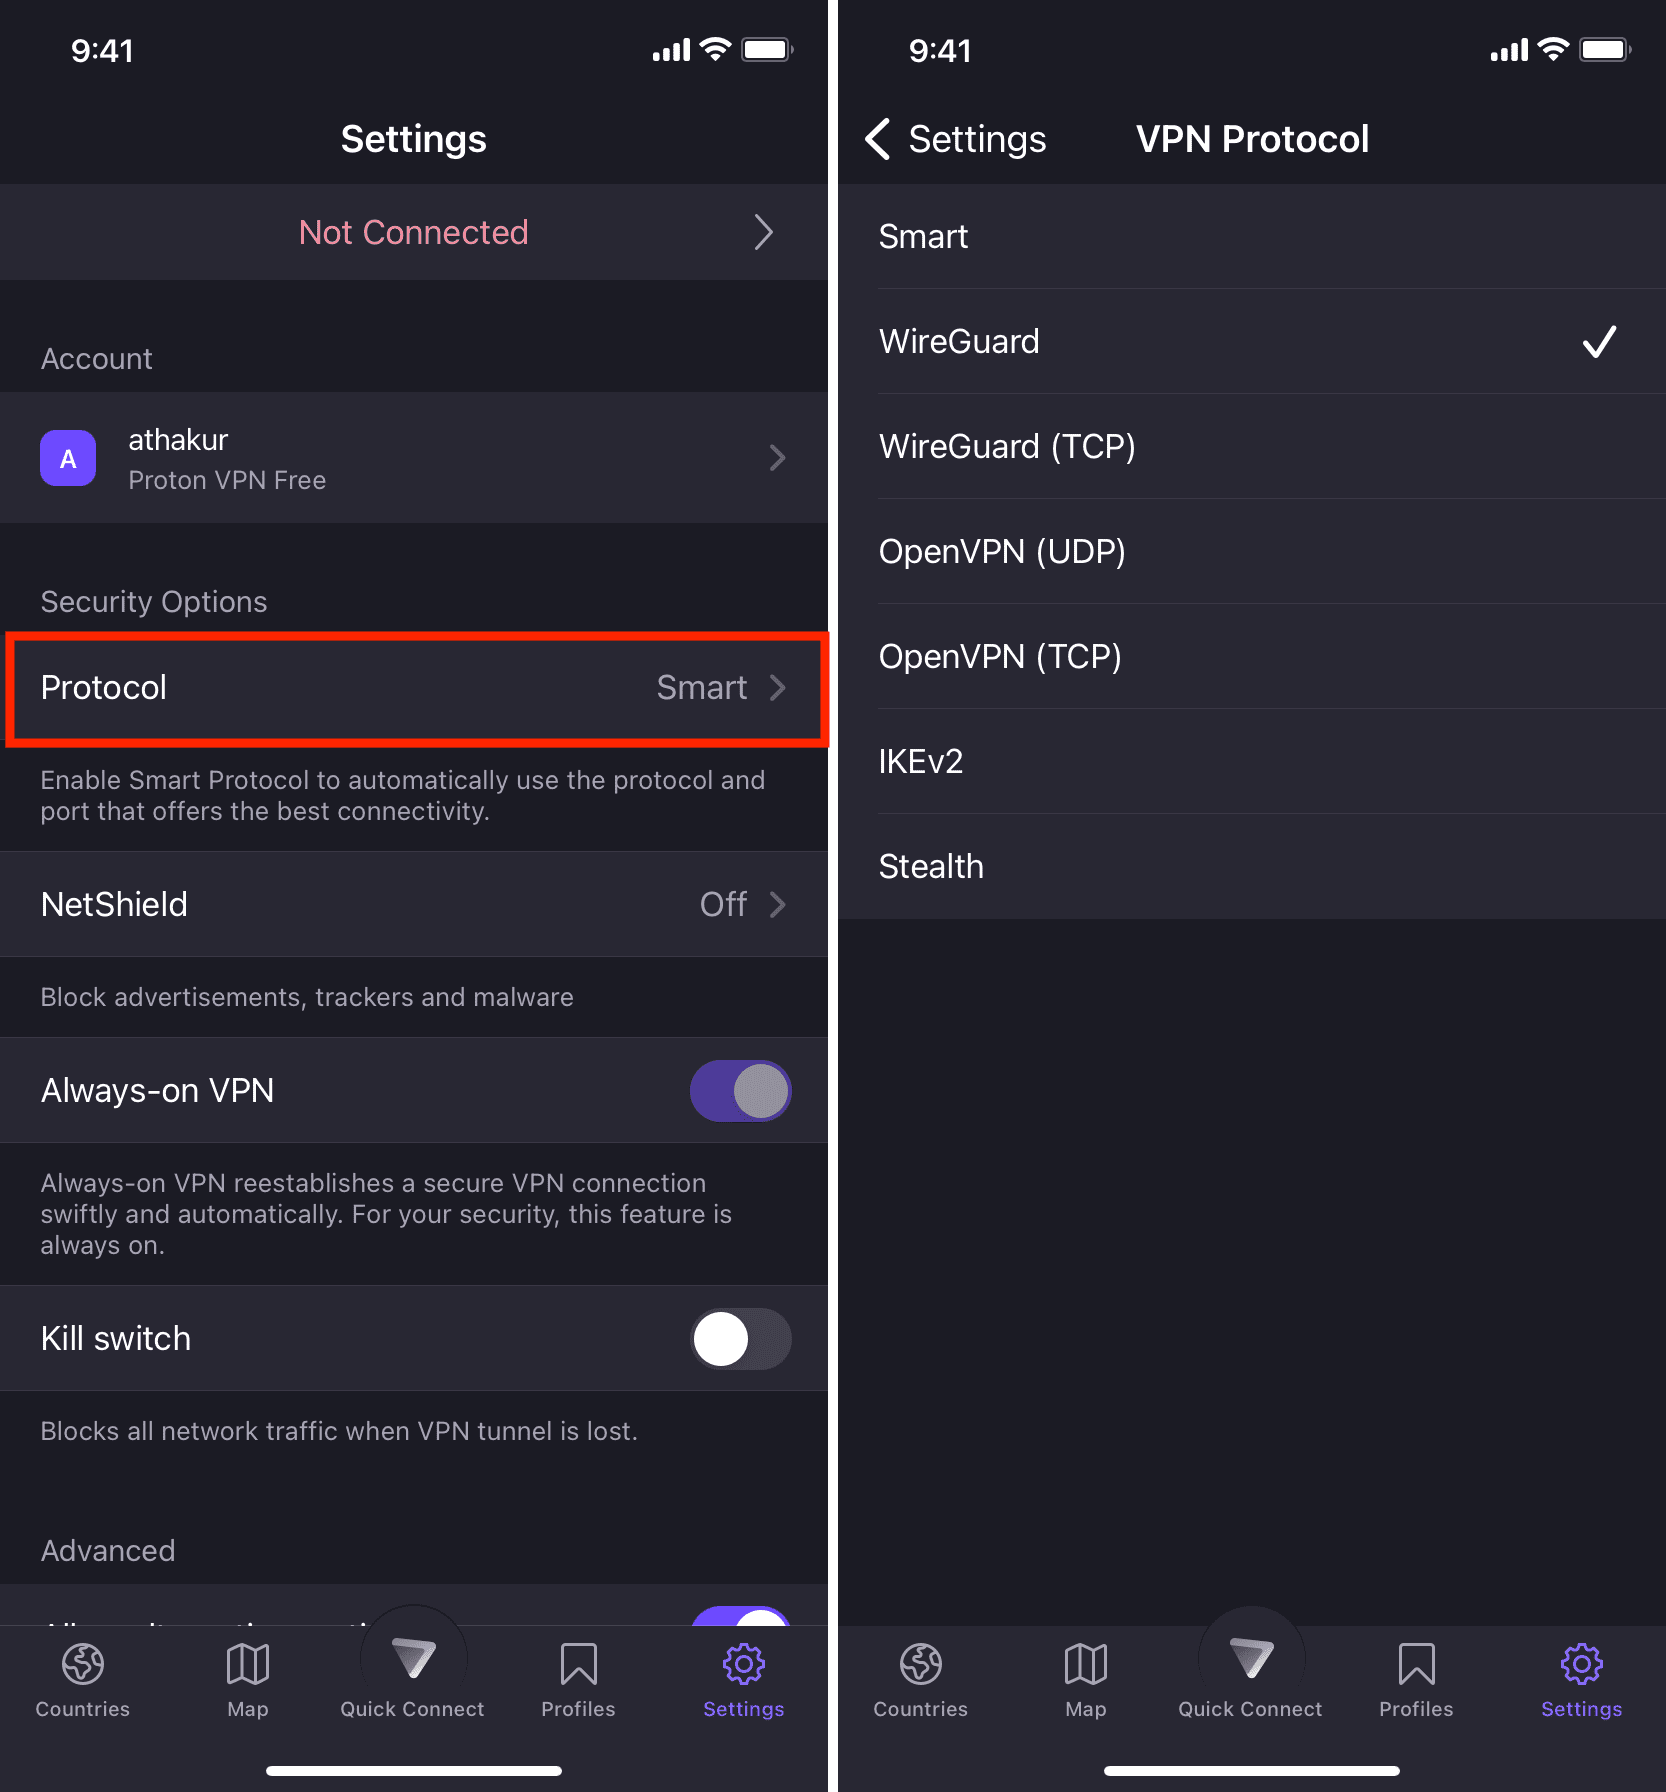Choose the Stealth protocol
This screenshot has width=1666, height=1792.
pyautogui.click(x=1252, y=866)
